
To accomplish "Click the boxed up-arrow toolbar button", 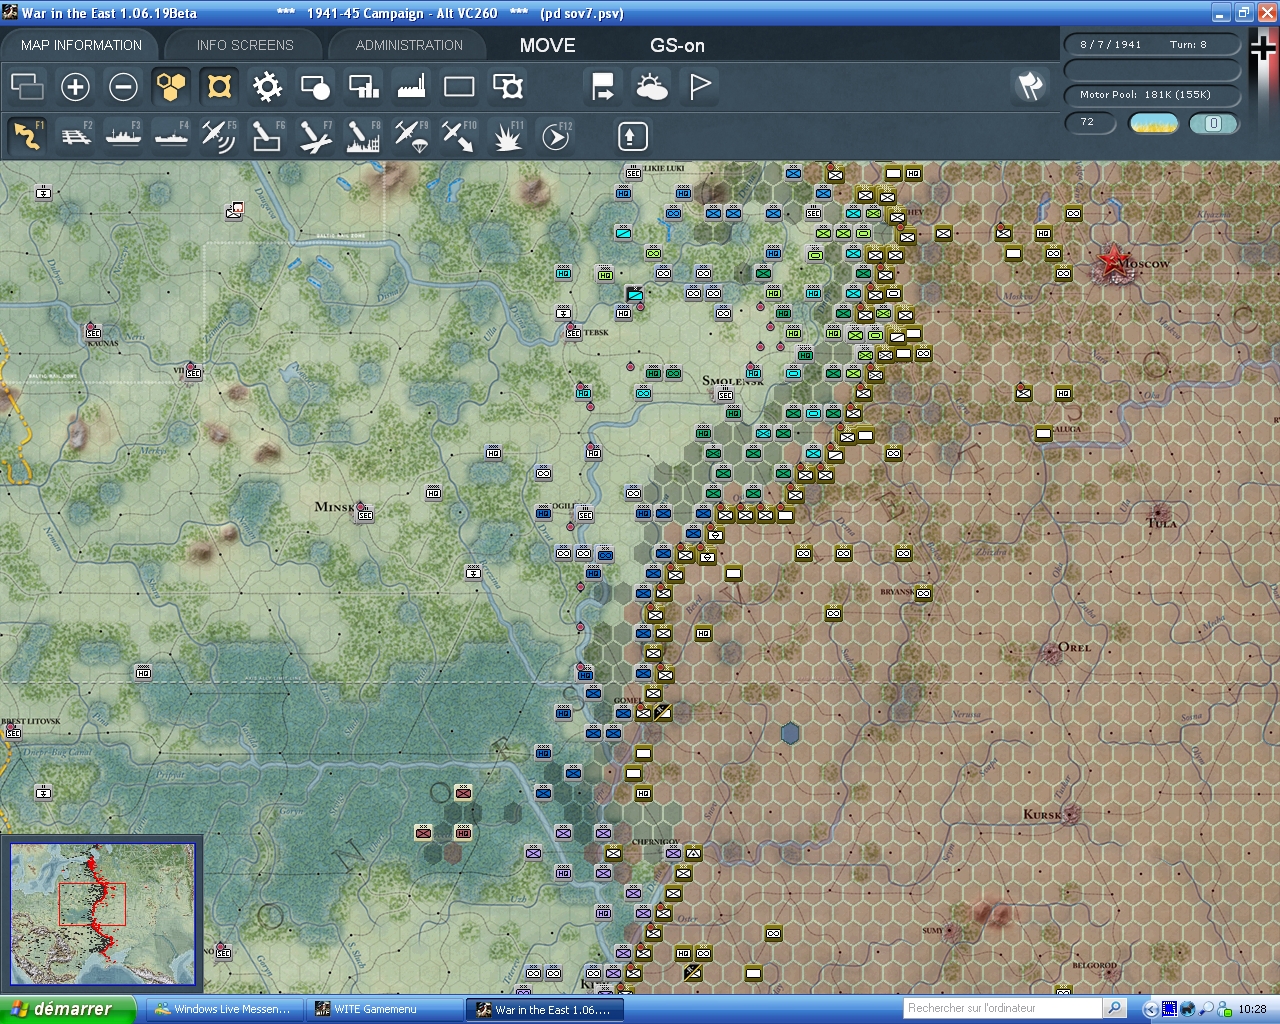I will (x=632, y=136).
